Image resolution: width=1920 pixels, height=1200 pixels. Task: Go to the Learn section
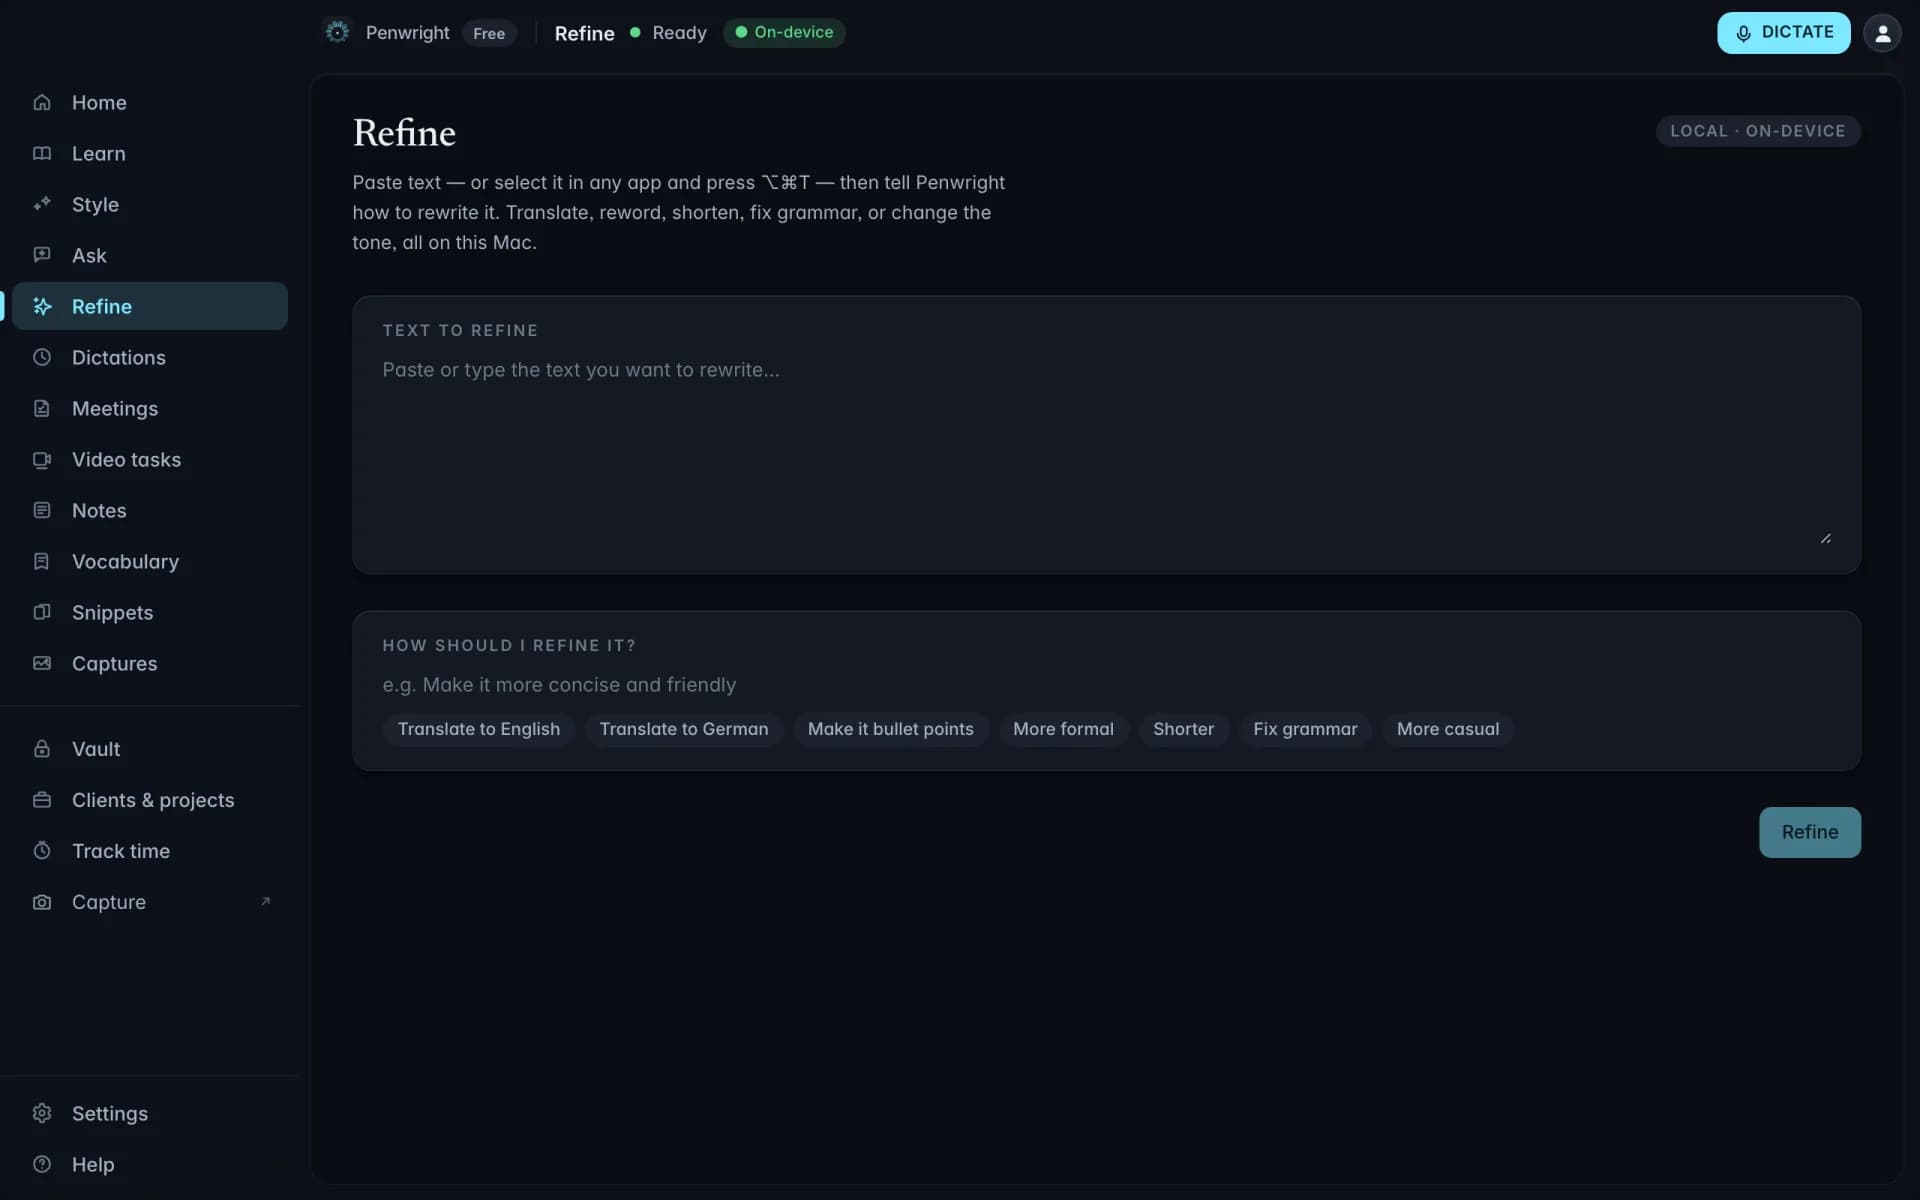point(99,153)
